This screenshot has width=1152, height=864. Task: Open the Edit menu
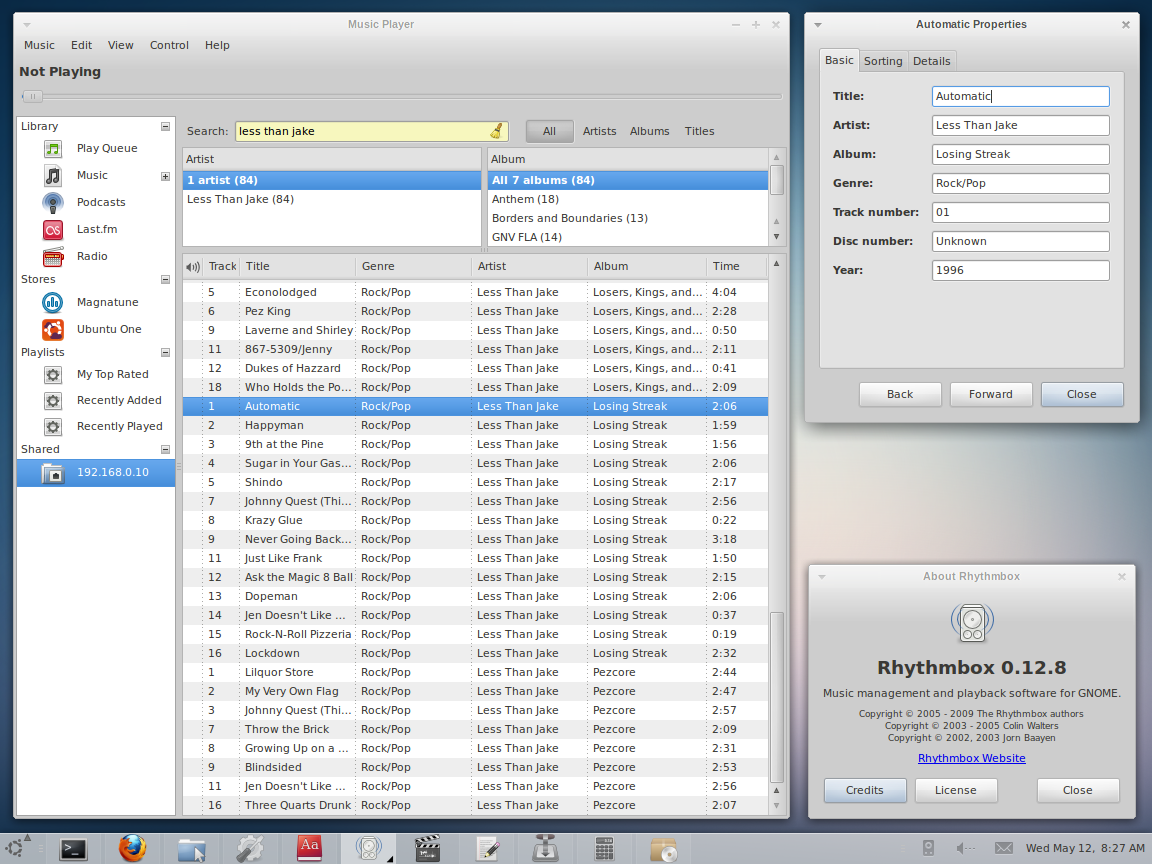(82, 46)
